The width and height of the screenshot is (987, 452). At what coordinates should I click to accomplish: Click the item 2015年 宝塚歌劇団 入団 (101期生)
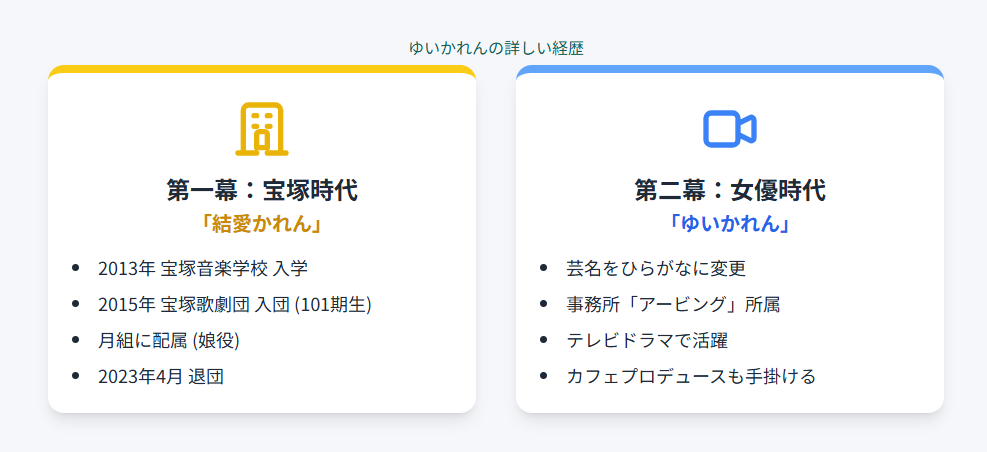coord(235,304)
